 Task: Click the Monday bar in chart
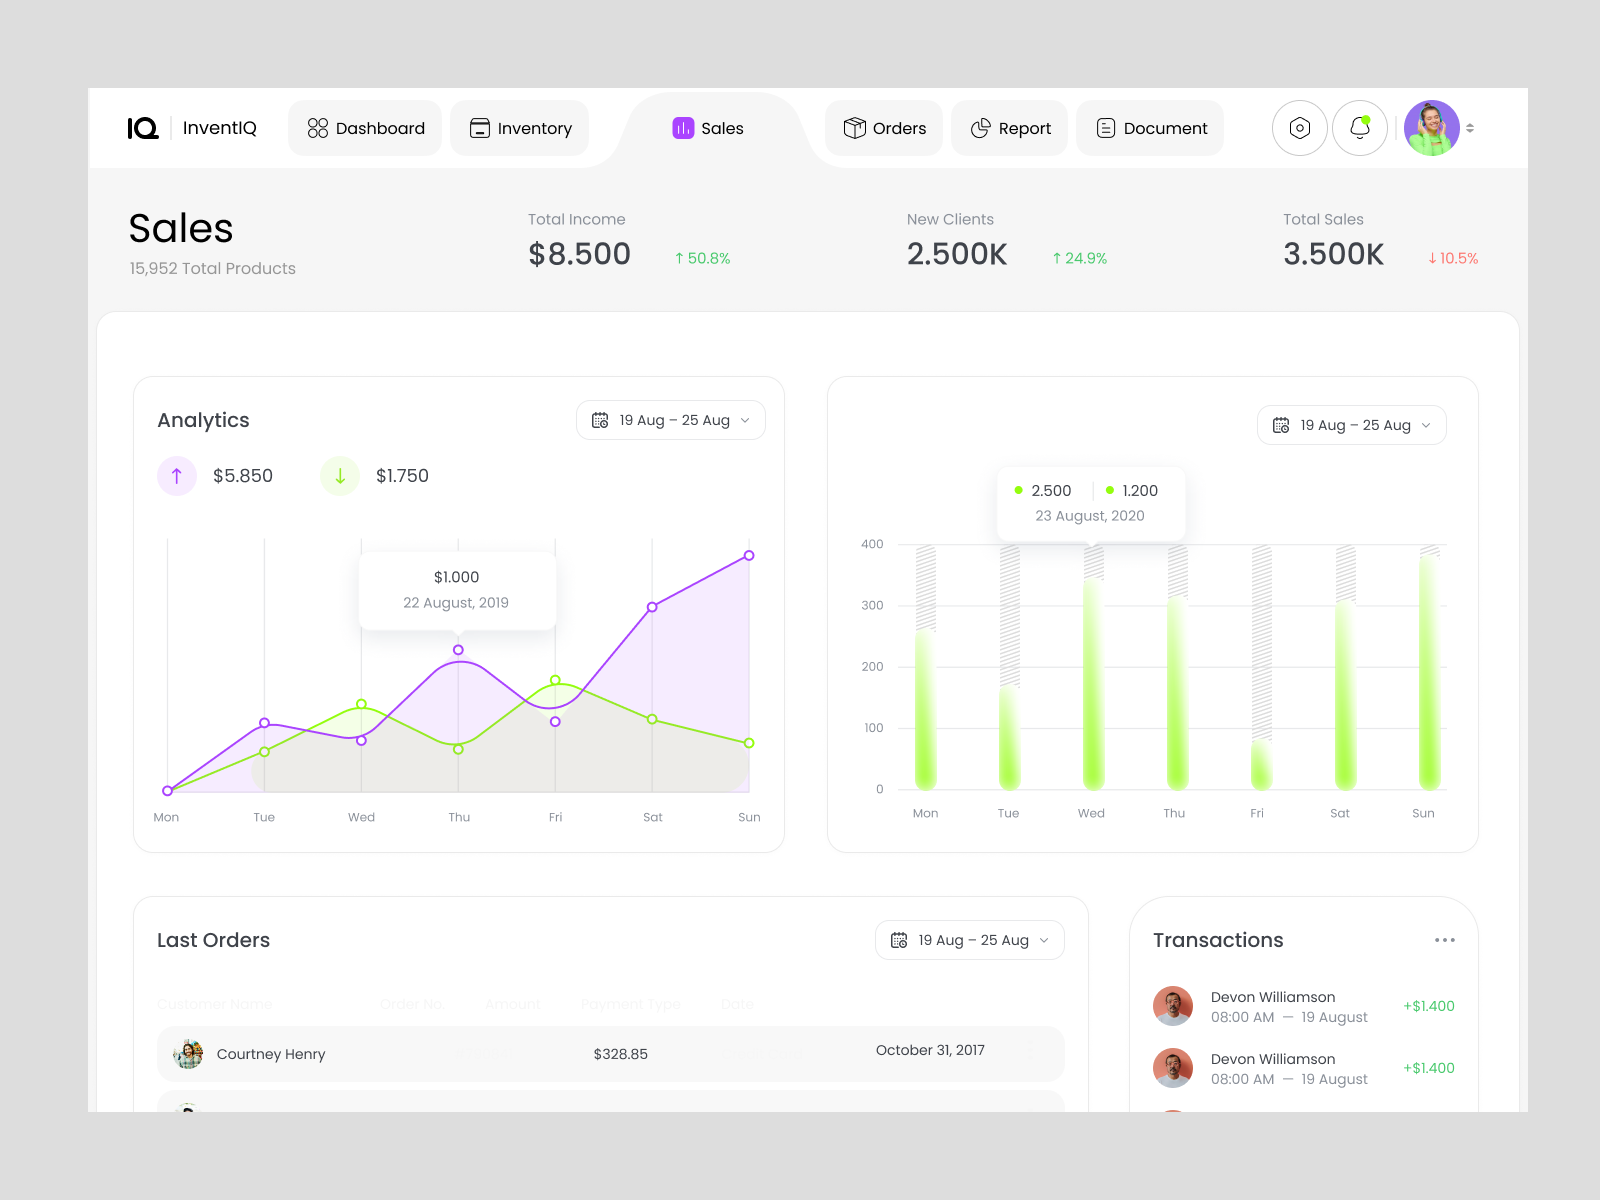(926, 709)
